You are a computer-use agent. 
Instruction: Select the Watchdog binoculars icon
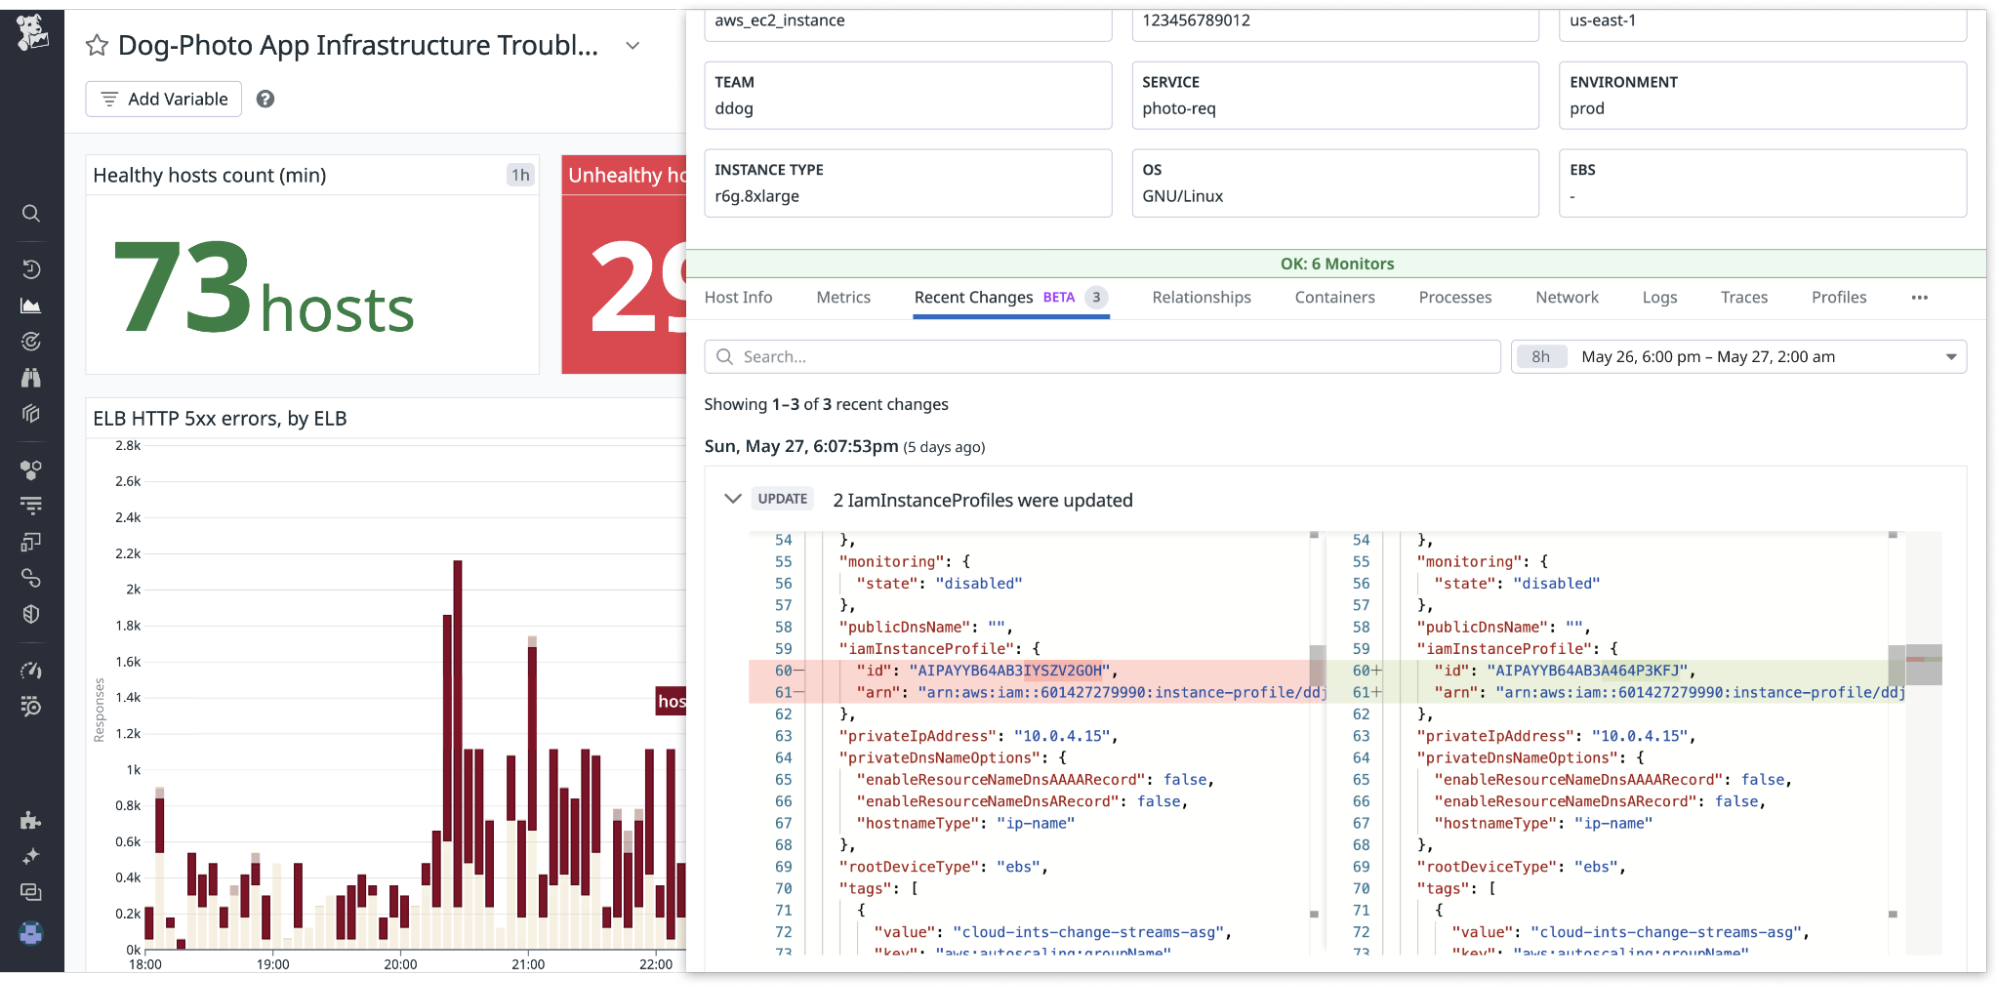pyautogui.click(x=31, y=377)
